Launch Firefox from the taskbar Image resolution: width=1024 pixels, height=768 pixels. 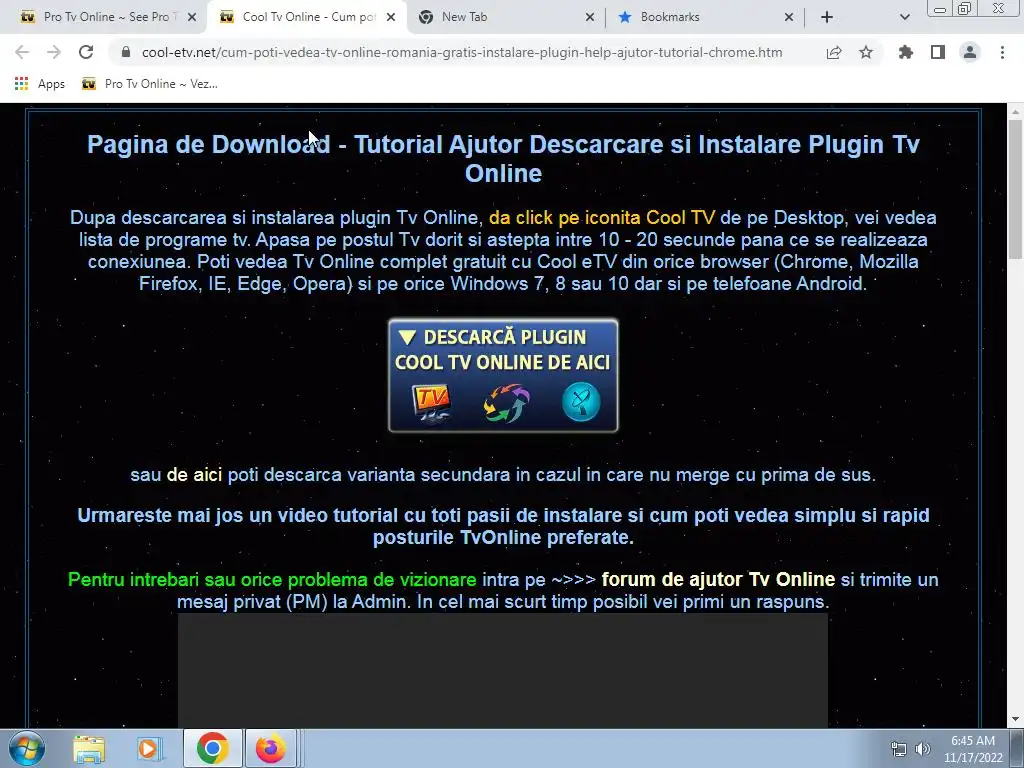[271, 748]
